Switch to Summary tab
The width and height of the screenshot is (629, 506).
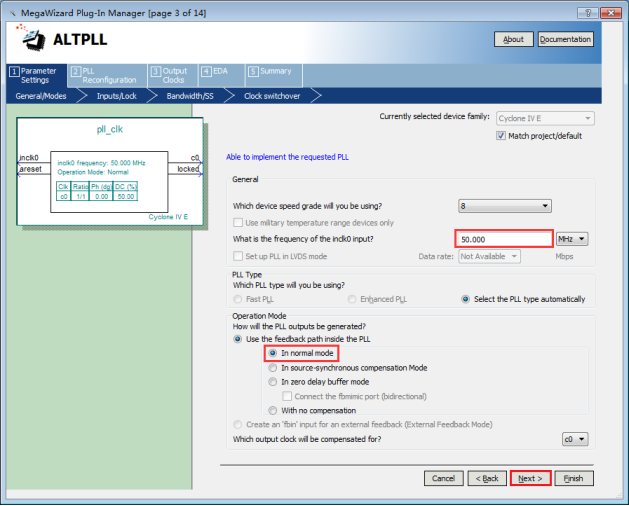(274, 75)
